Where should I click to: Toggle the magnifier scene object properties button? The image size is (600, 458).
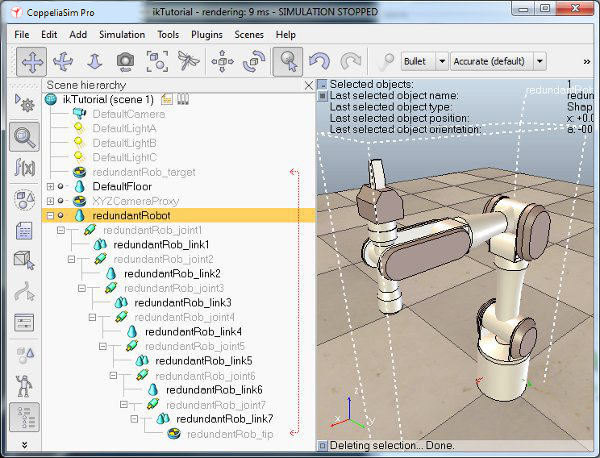point(25,136)
